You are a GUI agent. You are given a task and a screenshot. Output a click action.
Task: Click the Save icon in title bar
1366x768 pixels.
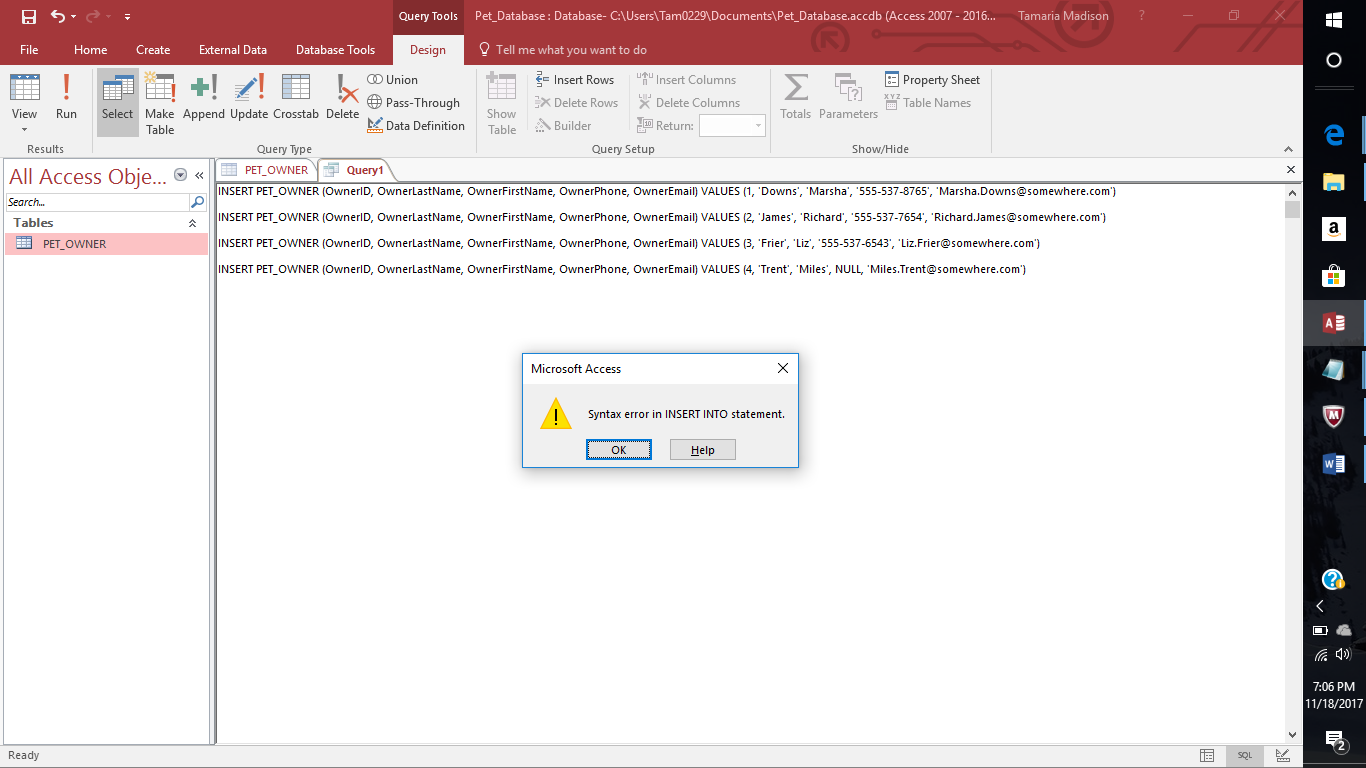tap(28, 16)
